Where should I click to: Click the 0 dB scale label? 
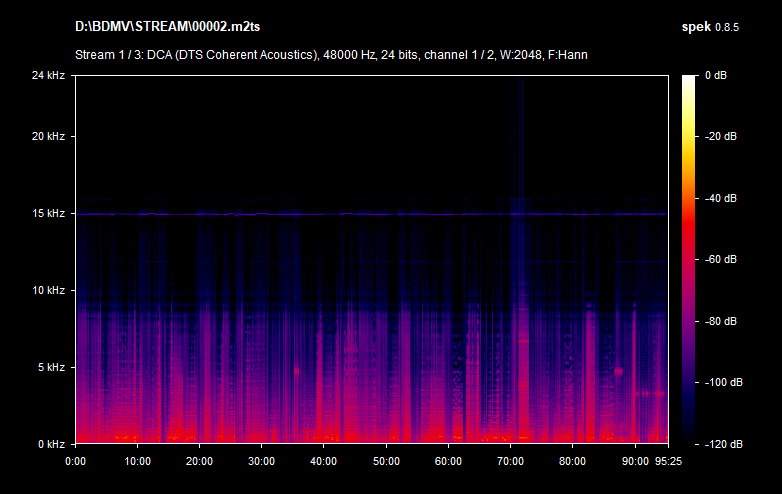click(x=718, y=76)
